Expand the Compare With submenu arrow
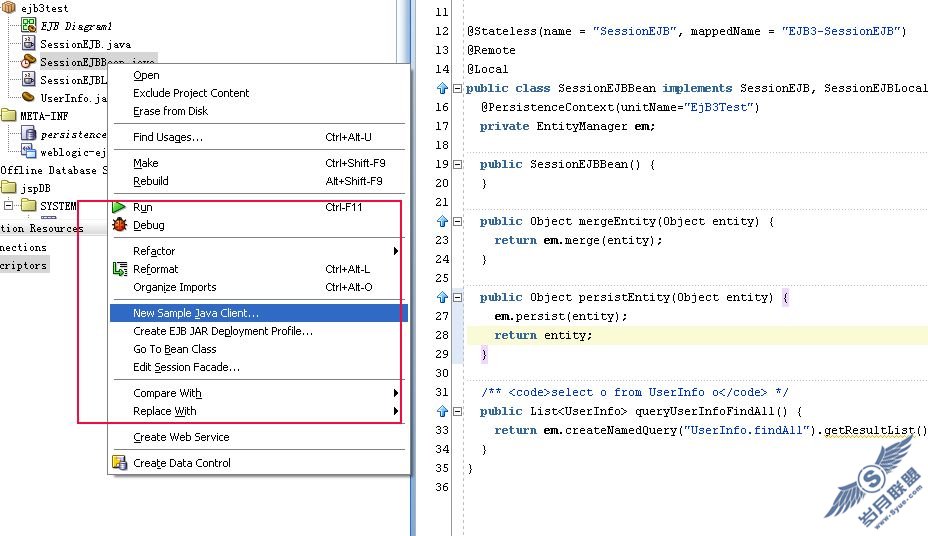928x536 pixels. tap(395, 393)
